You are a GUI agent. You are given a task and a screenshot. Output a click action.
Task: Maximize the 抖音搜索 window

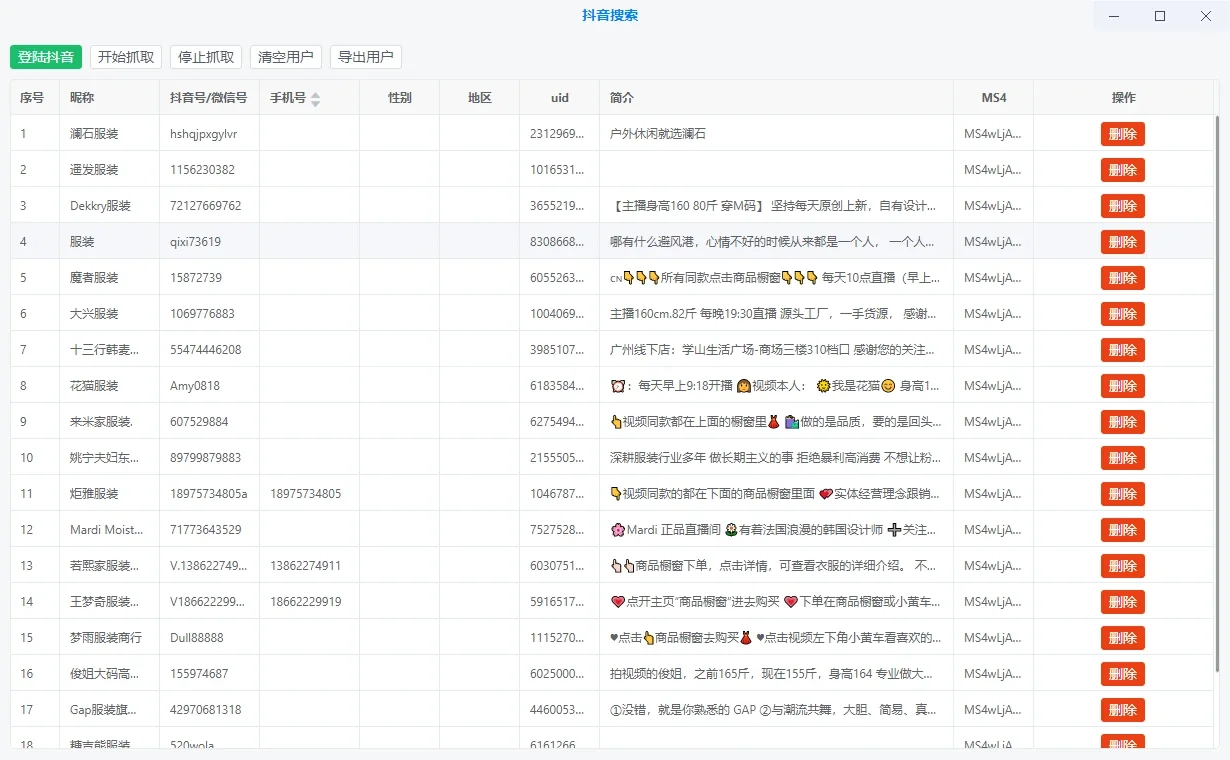(1160, 16)
